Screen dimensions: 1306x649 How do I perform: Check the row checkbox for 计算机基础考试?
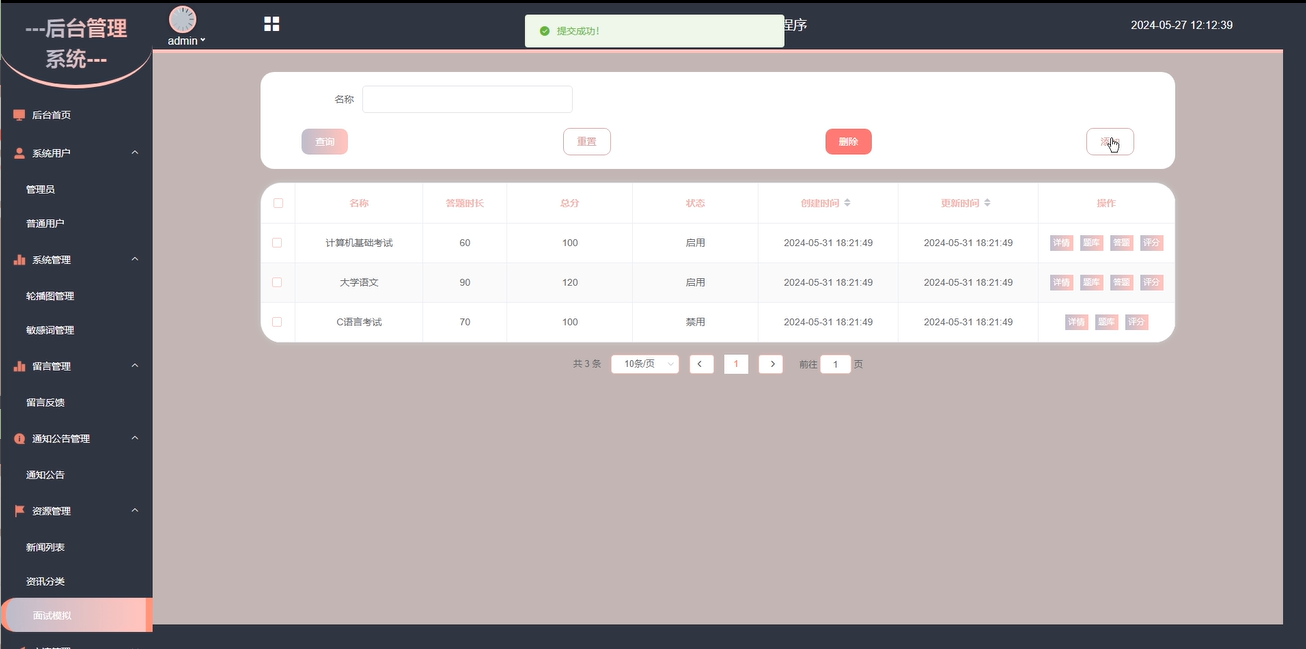(277, 243)
